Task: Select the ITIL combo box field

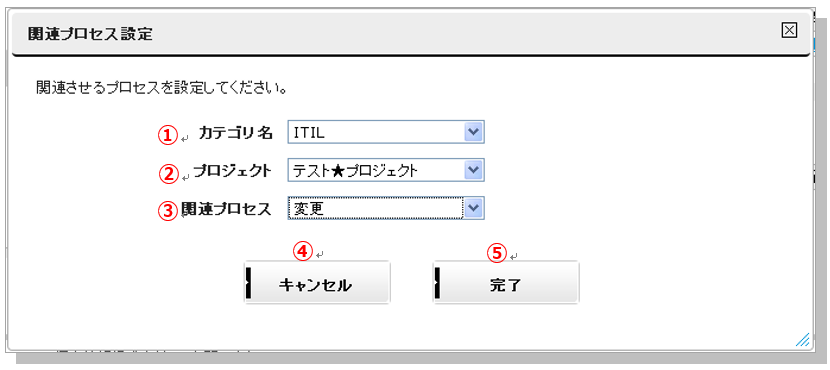Action: pyautogui.click(x=385, y=132)
